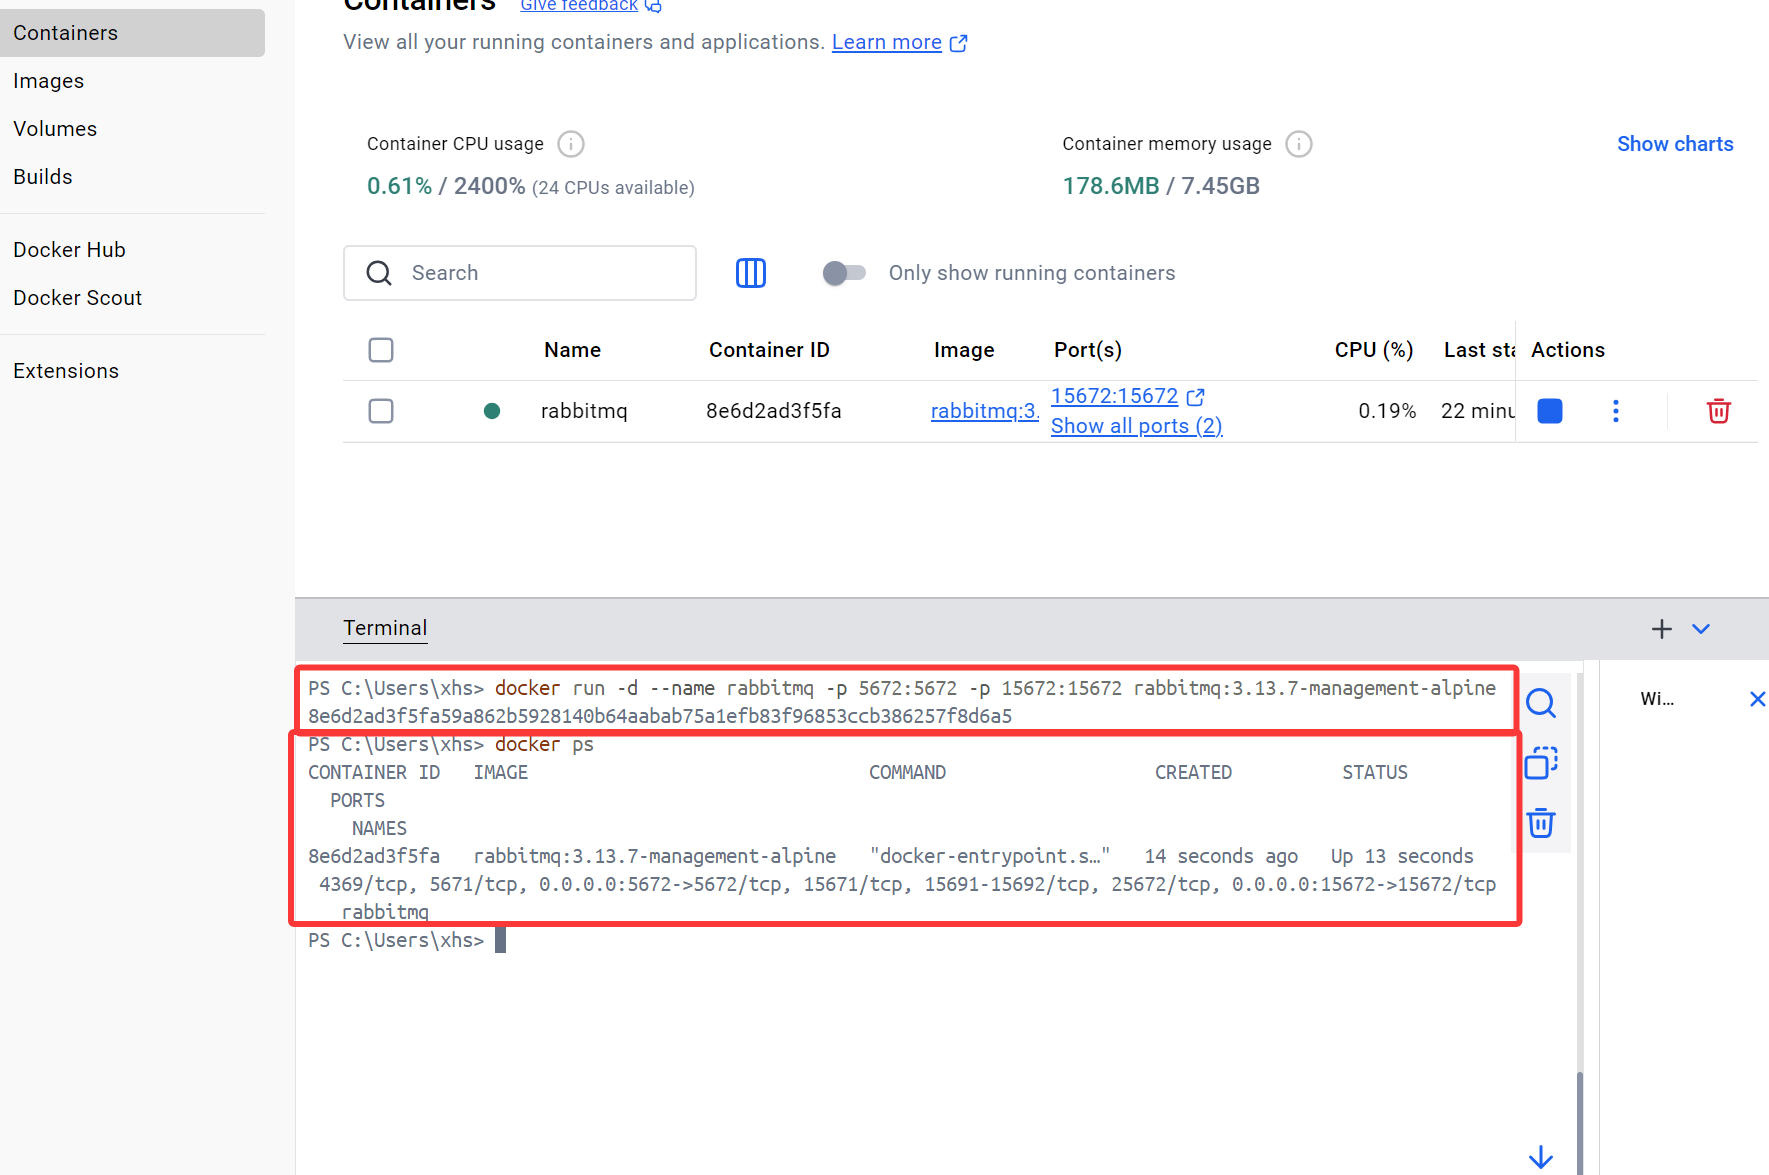1769x1175 pixels.
Task: Delete the rabbitmq container with the red trash icon
Action: click(1719, 410)
